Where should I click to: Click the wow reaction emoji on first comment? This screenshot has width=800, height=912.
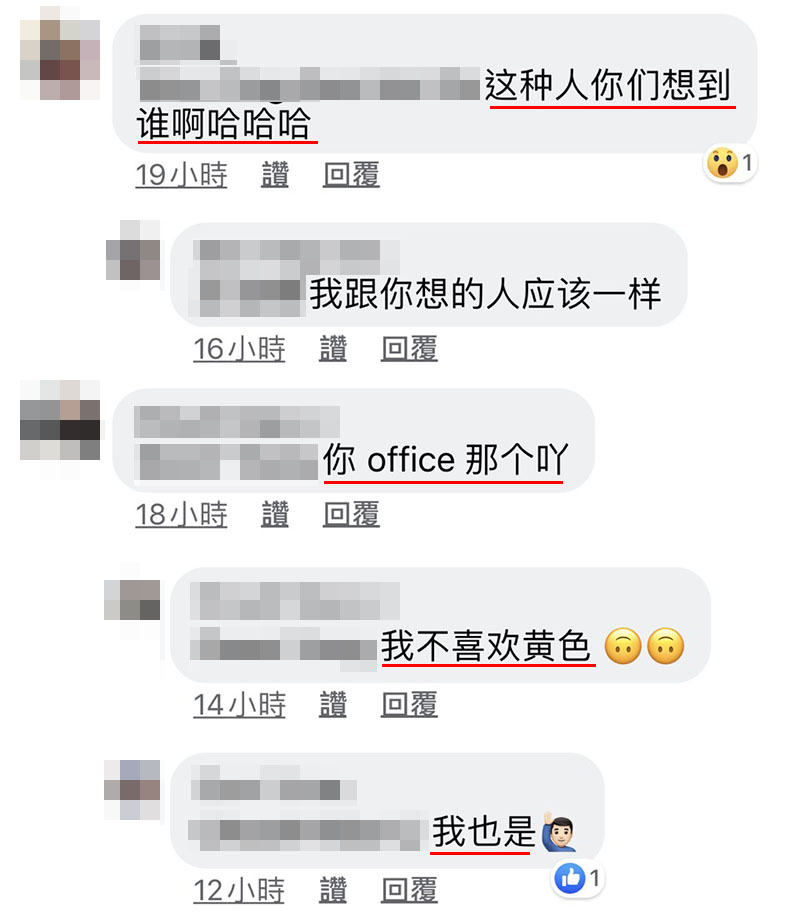722,163
